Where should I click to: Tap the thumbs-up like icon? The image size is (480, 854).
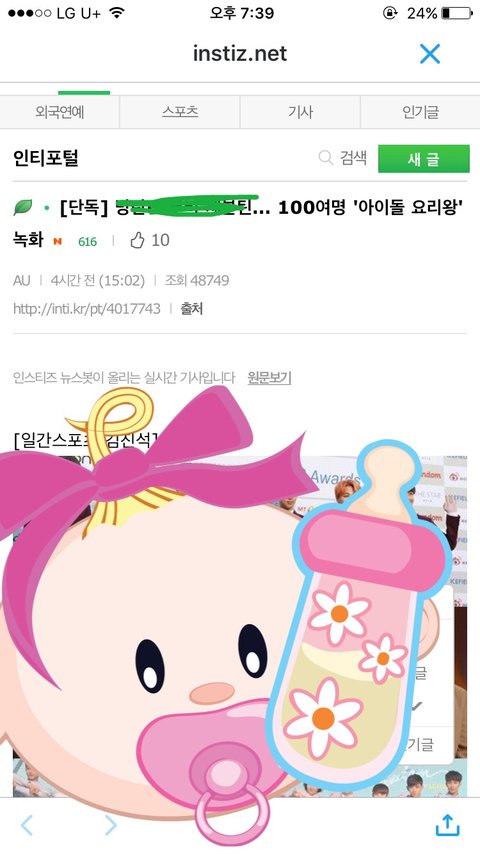point(137,240)
